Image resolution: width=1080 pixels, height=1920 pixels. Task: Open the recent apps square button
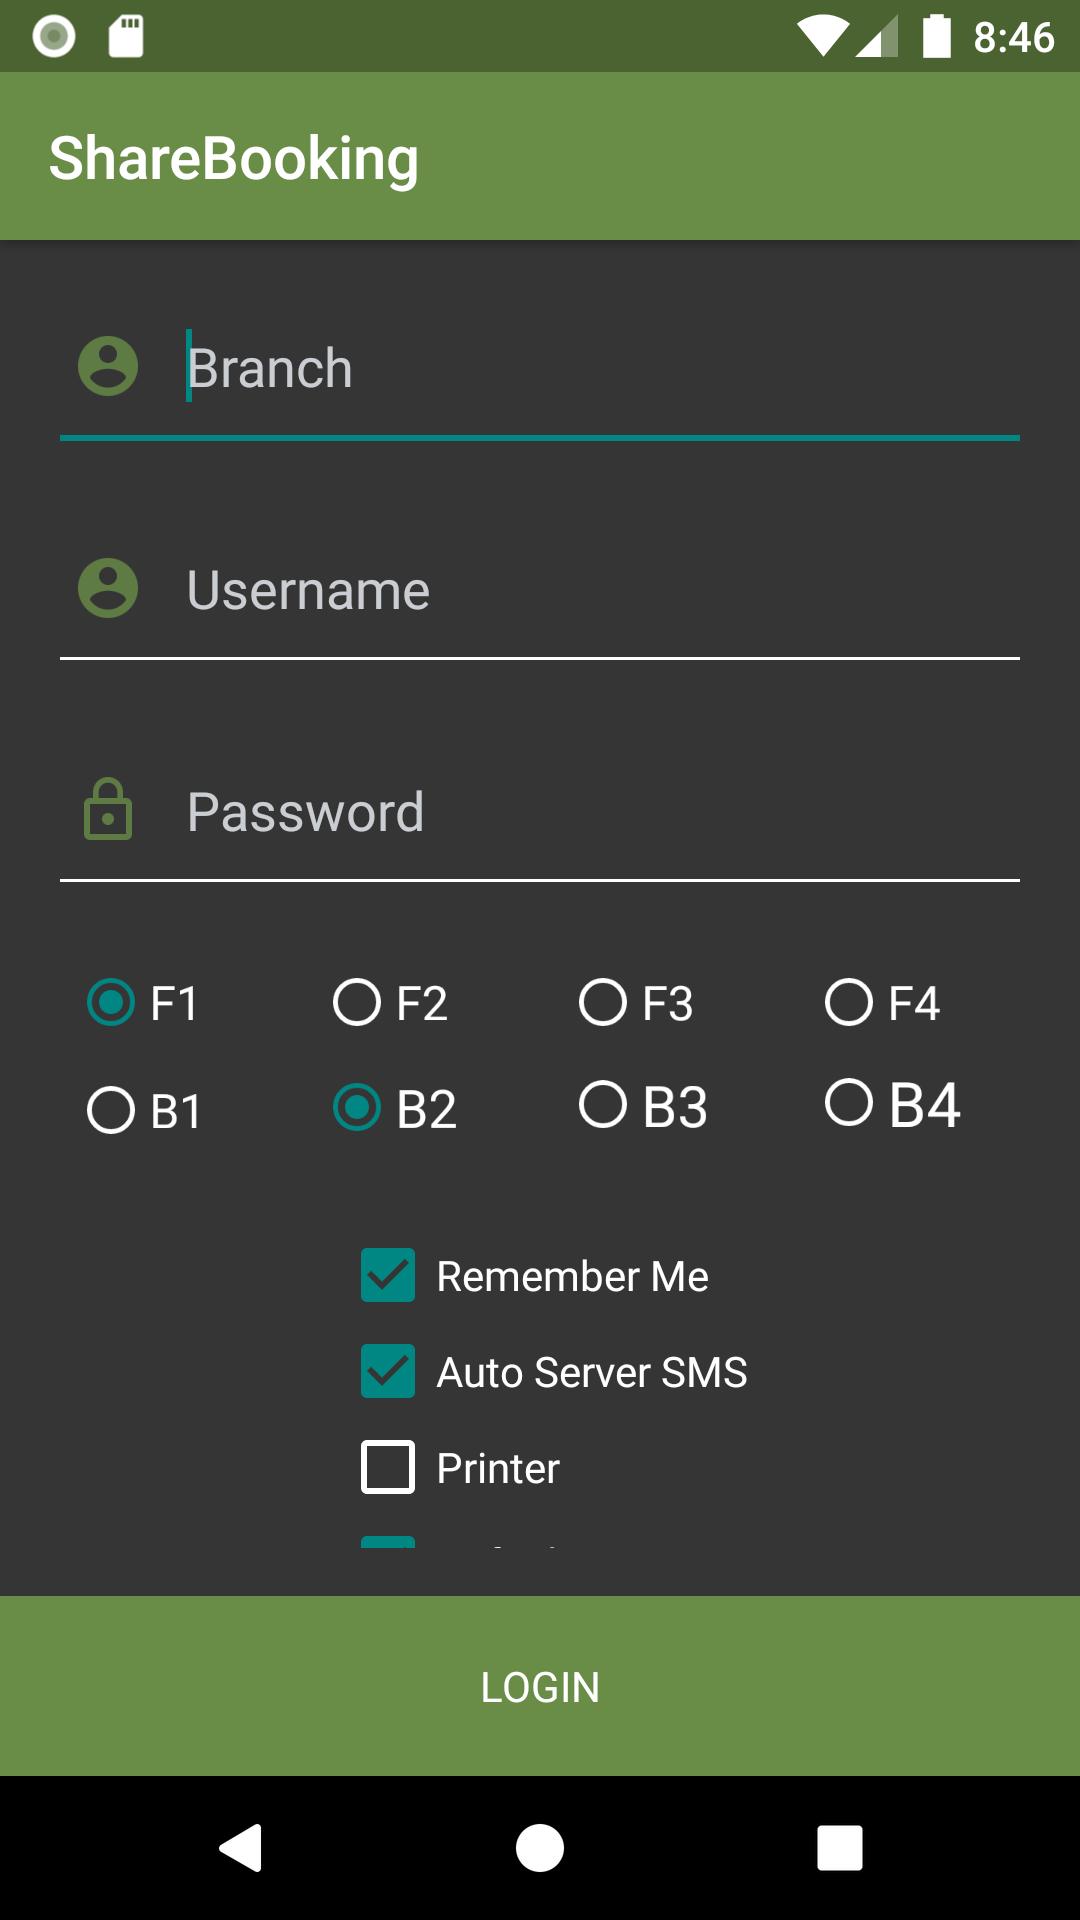839,1847
